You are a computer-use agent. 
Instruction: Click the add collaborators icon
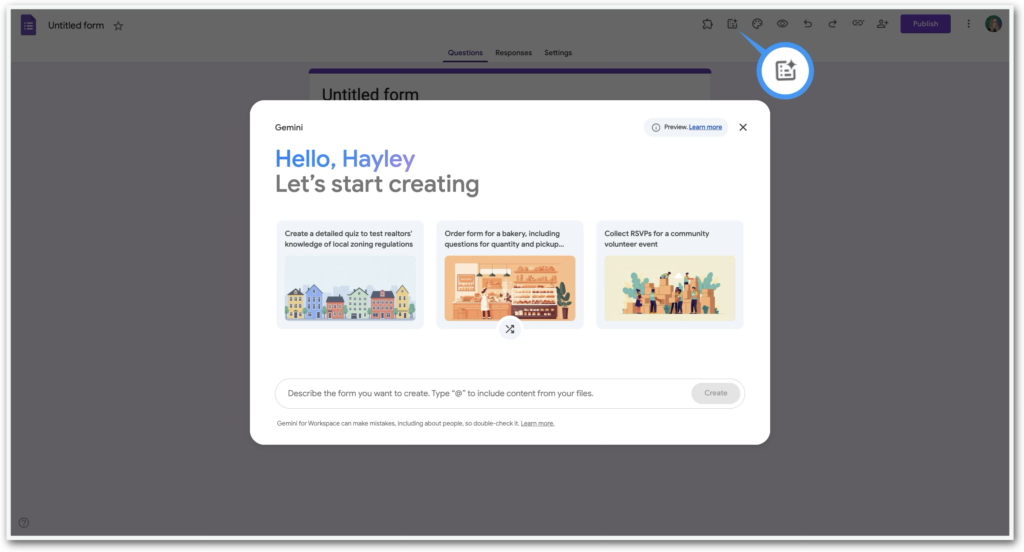coord(882,24)
